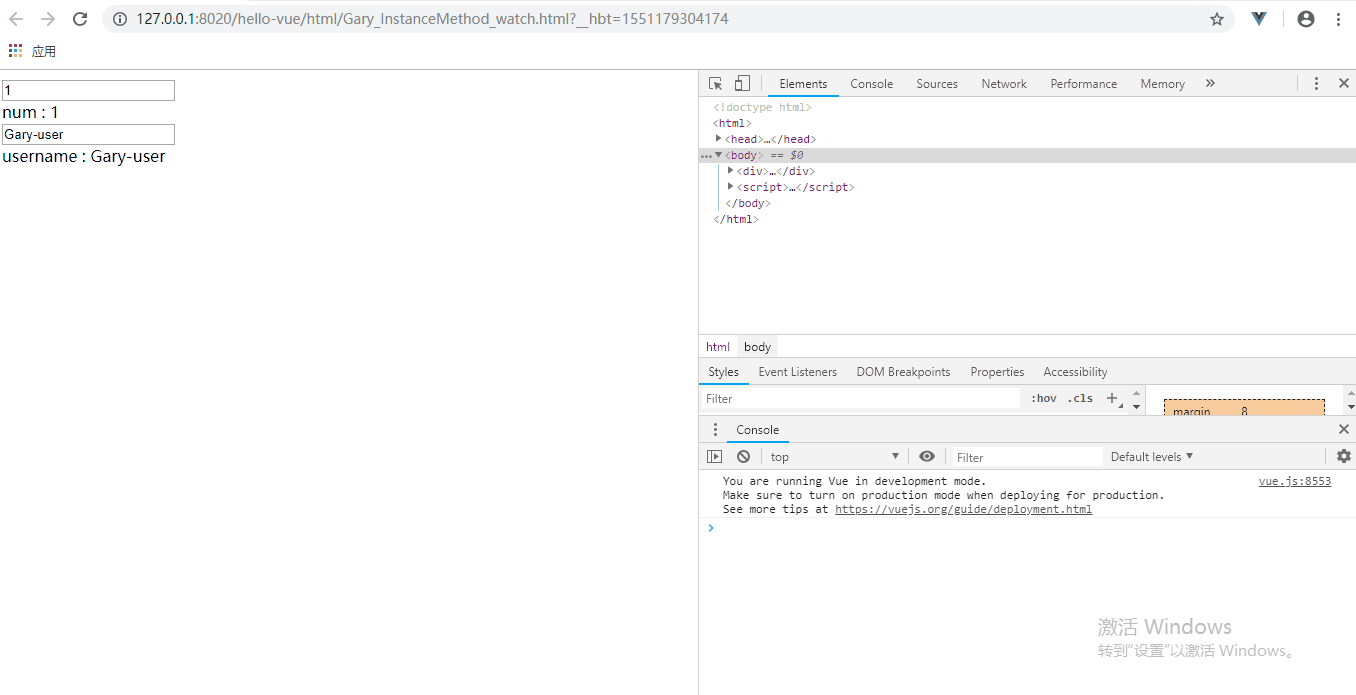Open the DevTools customize menu dots
Screen dimensions: 1356x695
click(x=1317, y=84)
